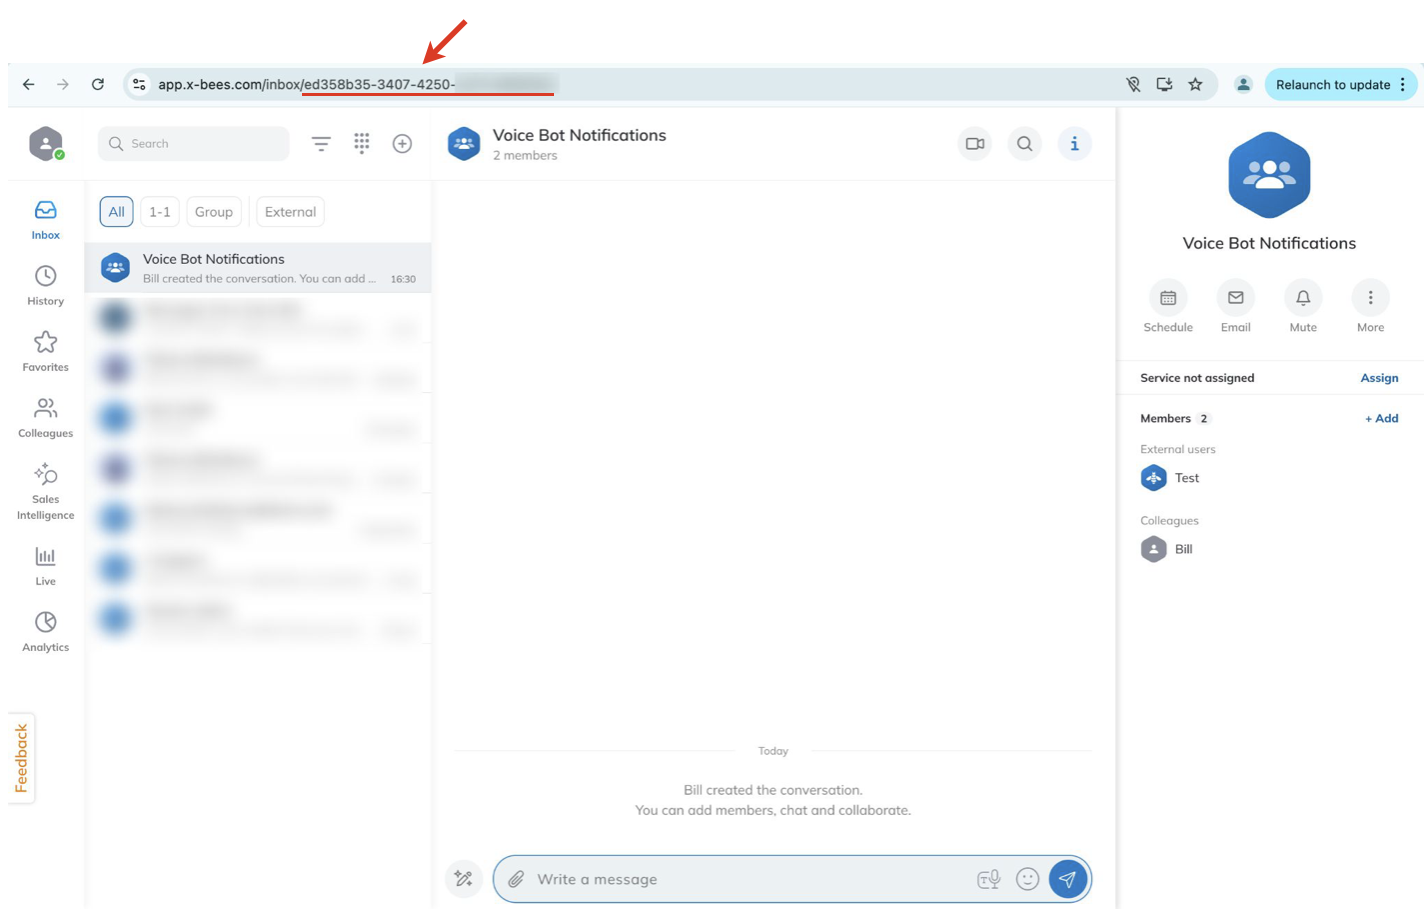
Task: Open the emoji picker
Action: [1027, 880]
